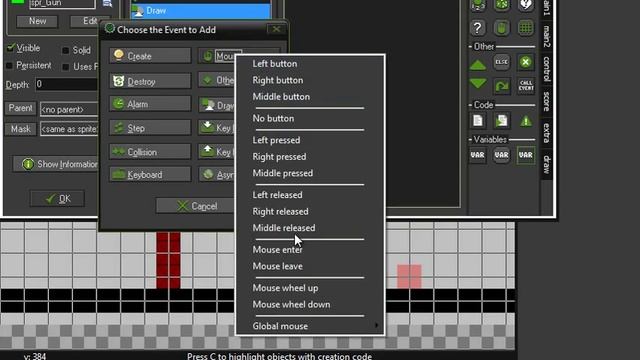Switch to the main2 actions tab
The width and height of the screenshot is (640, 360).
(x=547, y=36)
